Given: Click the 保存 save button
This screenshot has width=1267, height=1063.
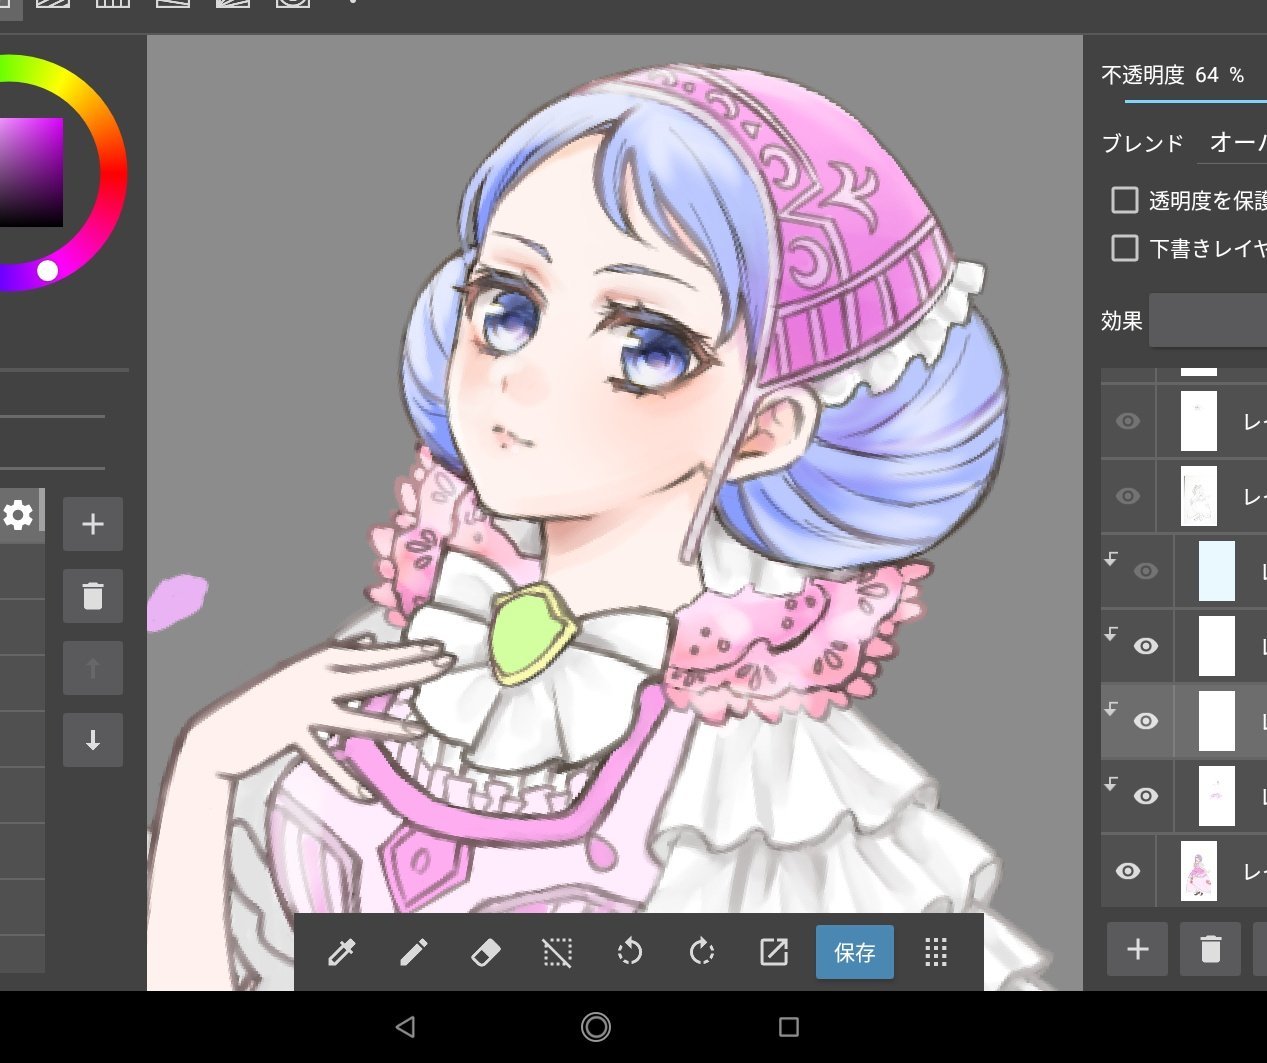Looking at the screenshot, I should click(x=855, y=953).
